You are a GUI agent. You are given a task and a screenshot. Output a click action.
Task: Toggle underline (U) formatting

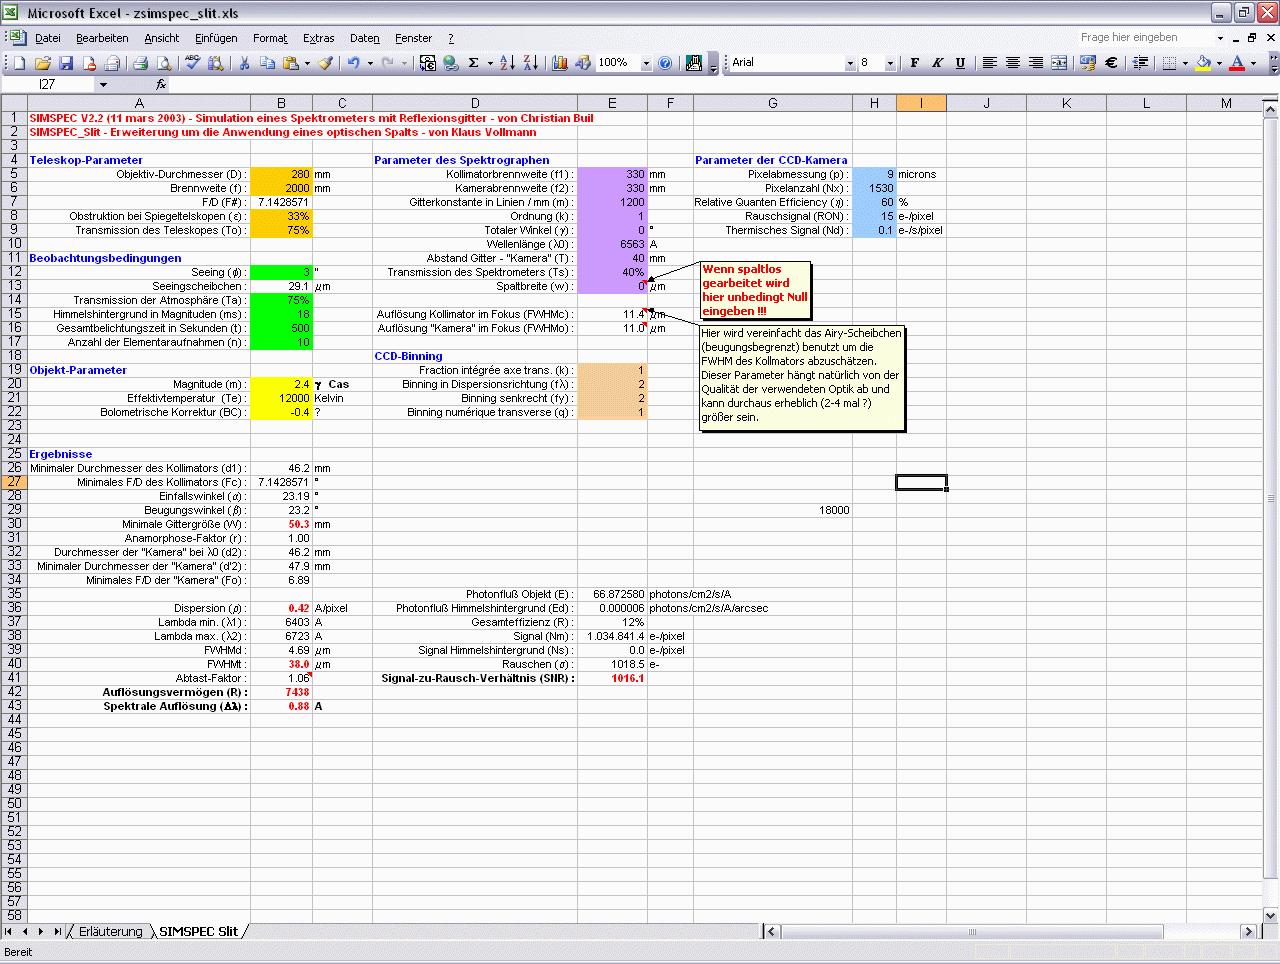click(960, 63)
